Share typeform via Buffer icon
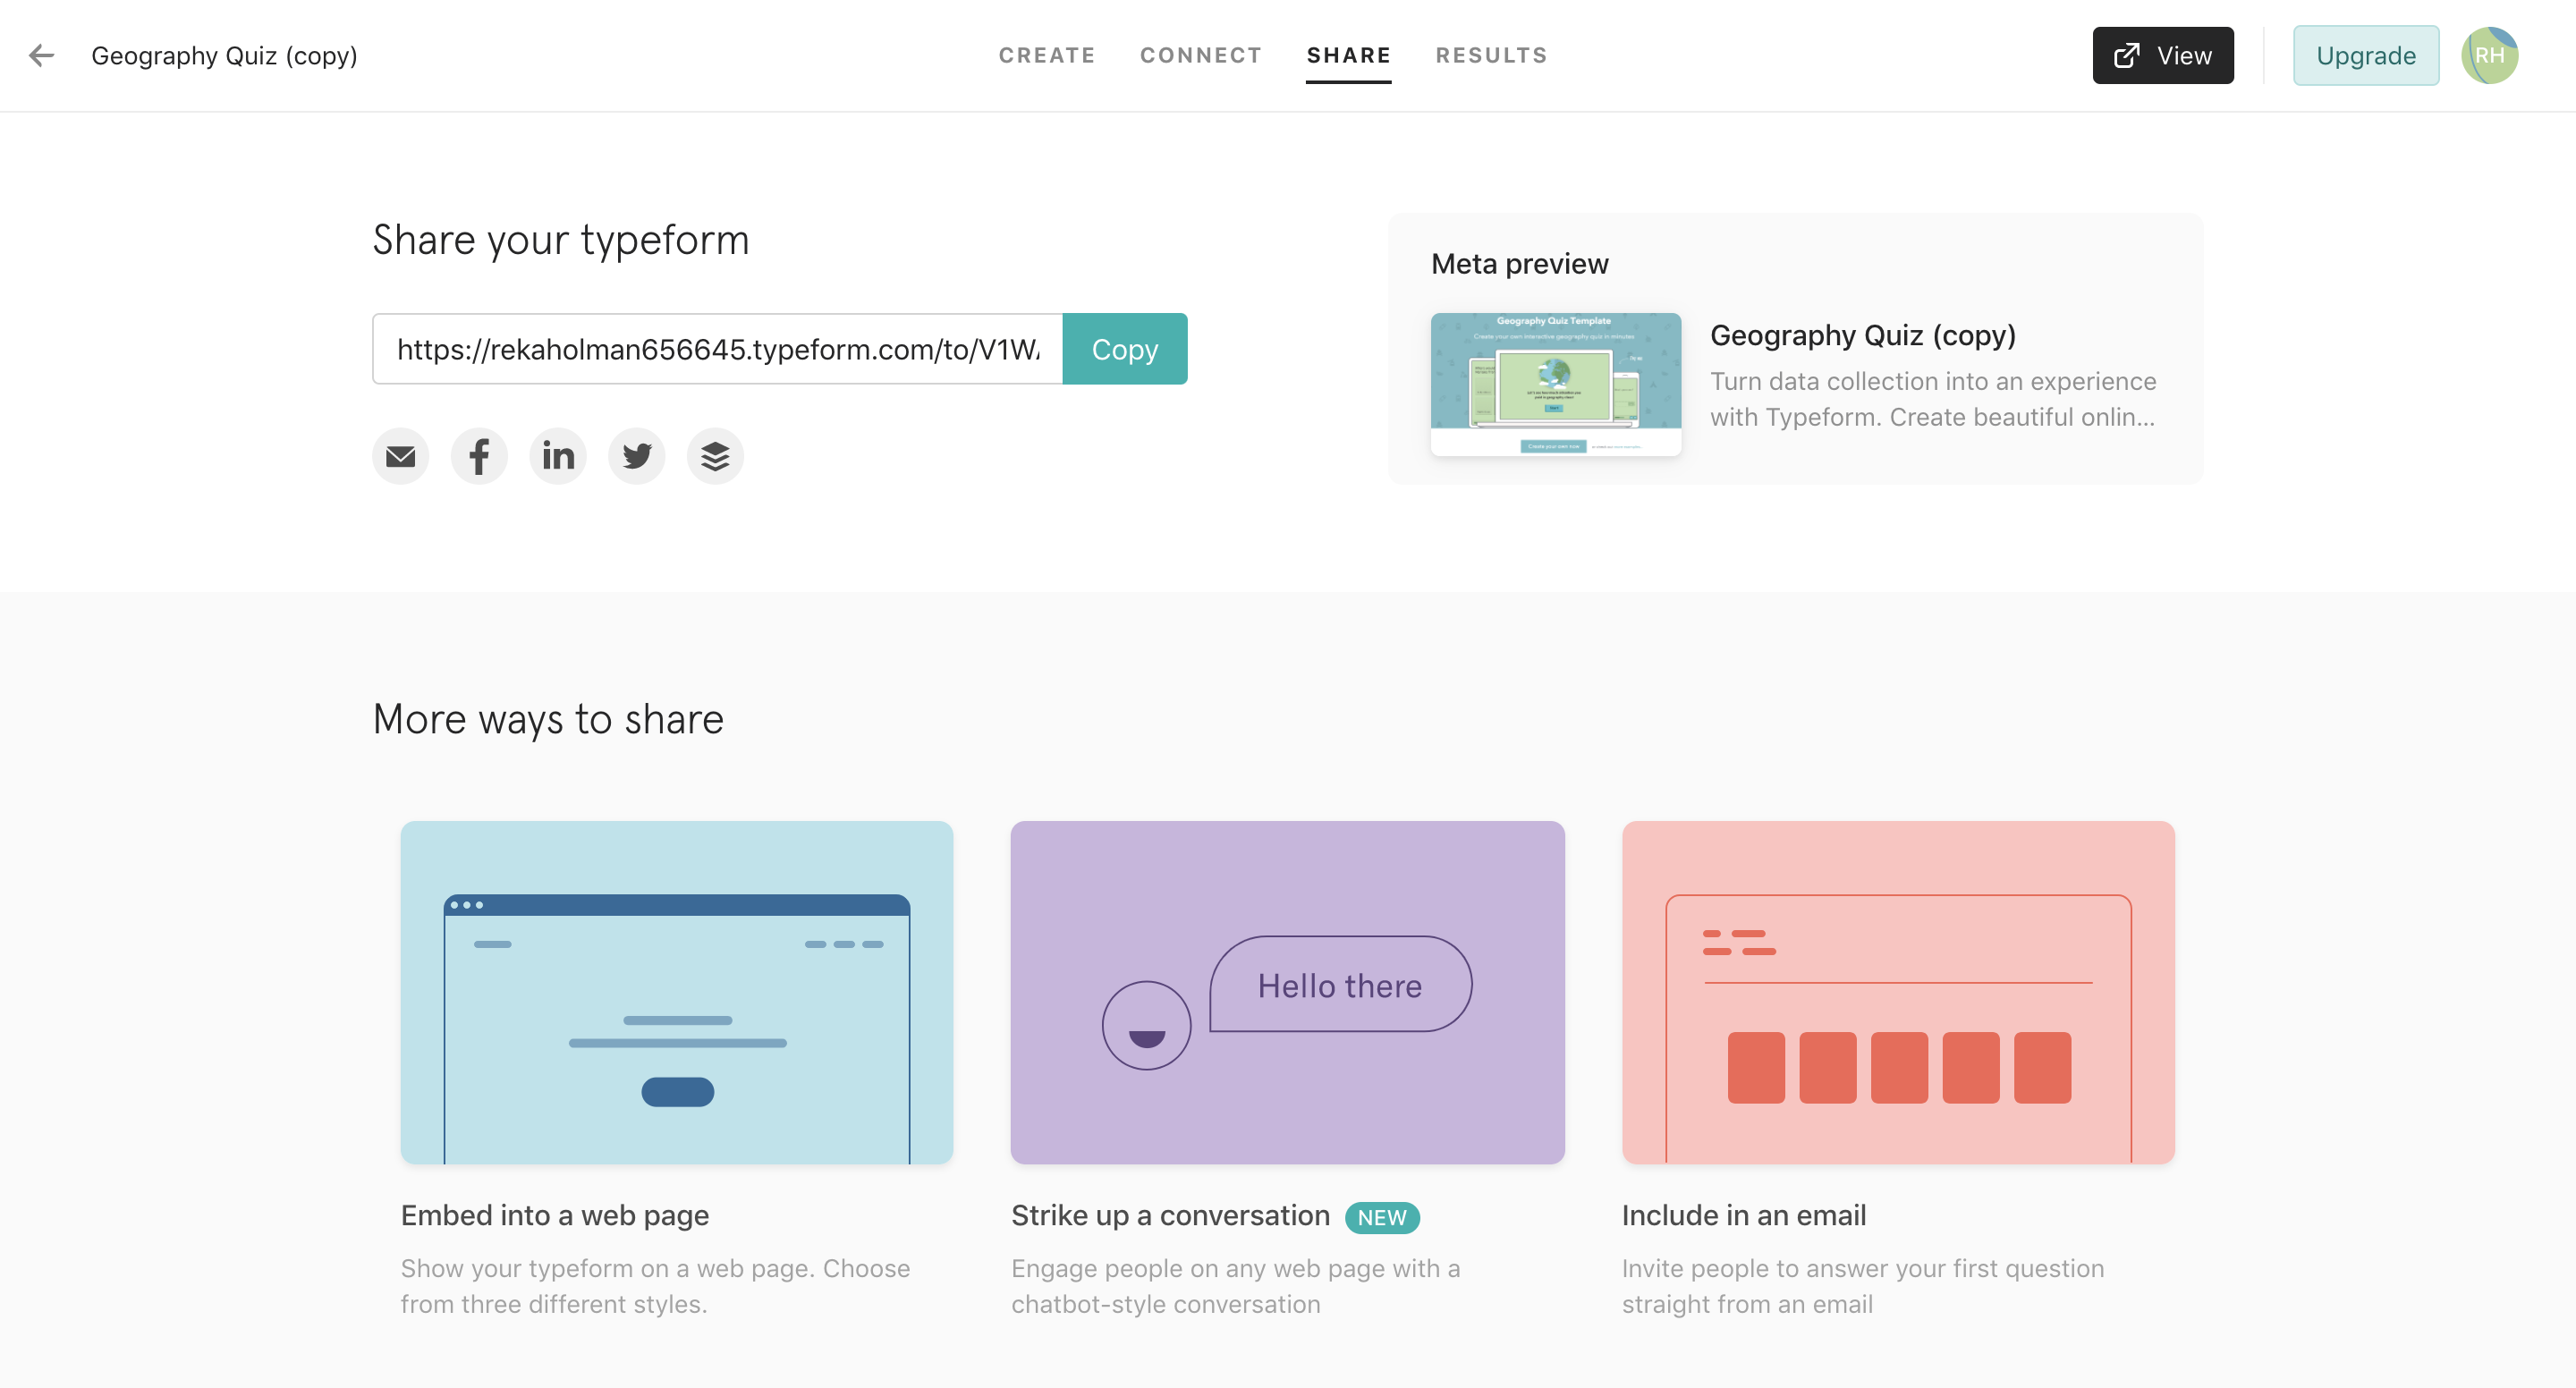The width and height of the screenshot is (2576, 1388). click(715, 456)
